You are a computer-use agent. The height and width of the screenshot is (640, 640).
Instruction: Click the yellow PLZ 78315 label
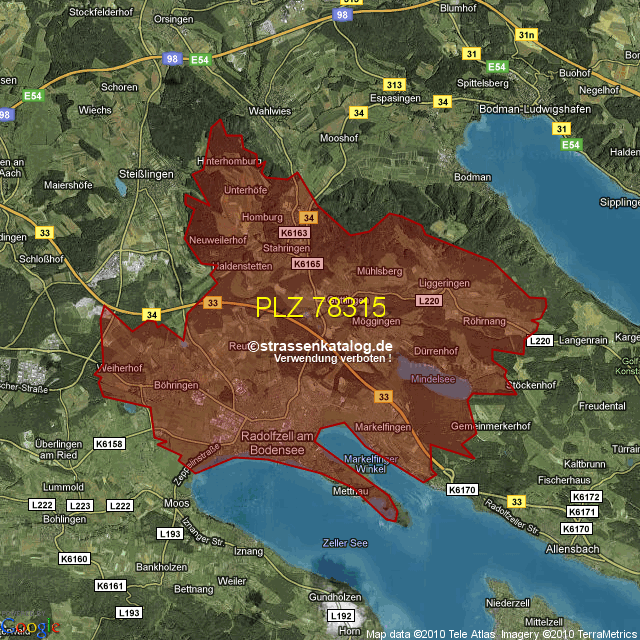[x=320, y=307]
